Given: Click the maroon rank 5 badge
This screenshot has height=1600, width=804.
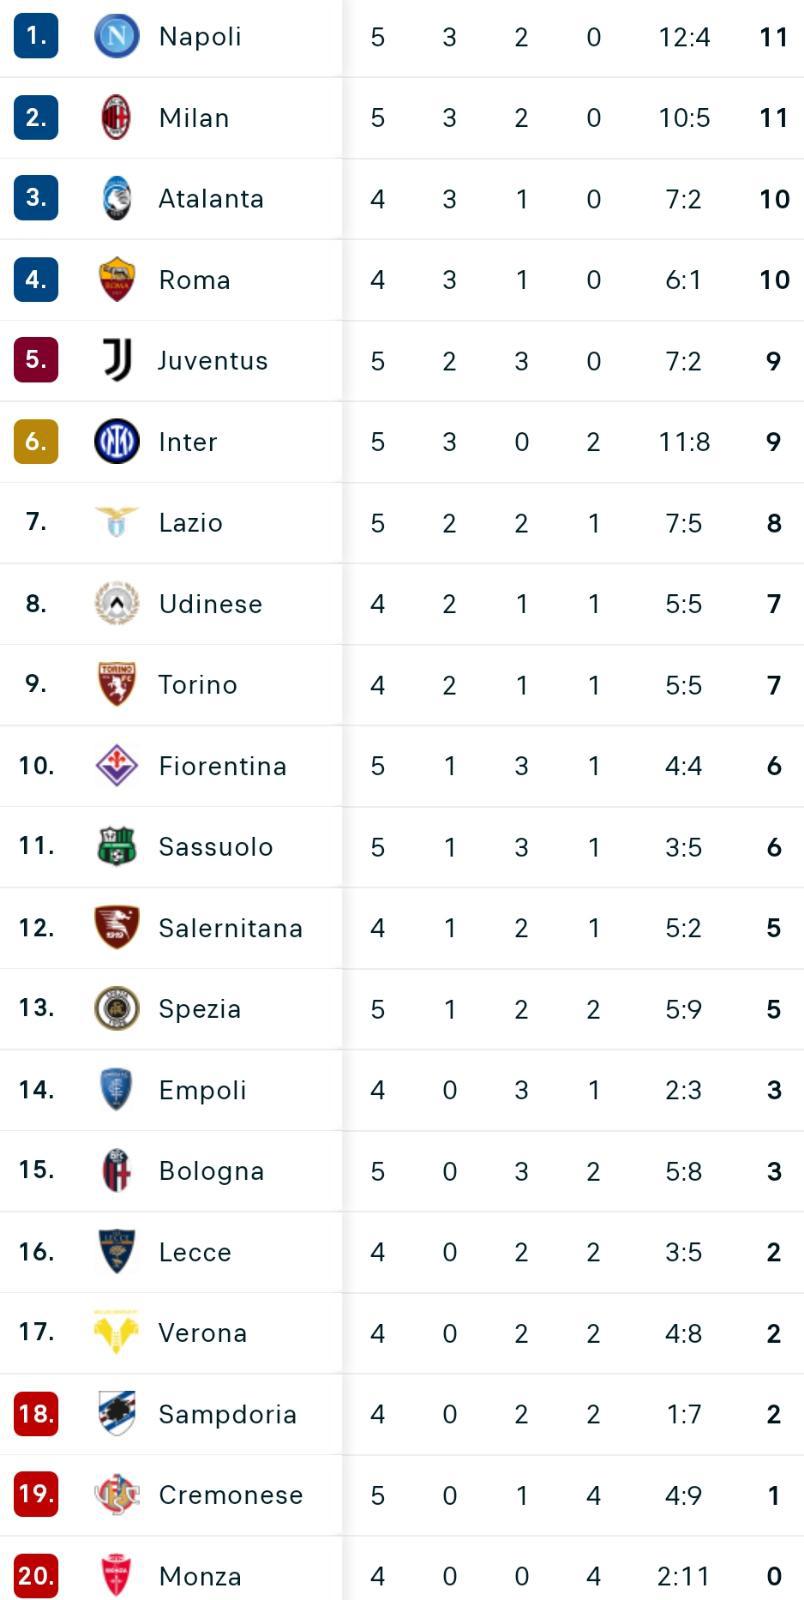Looking at the screenshot, I should click(36, 361).
